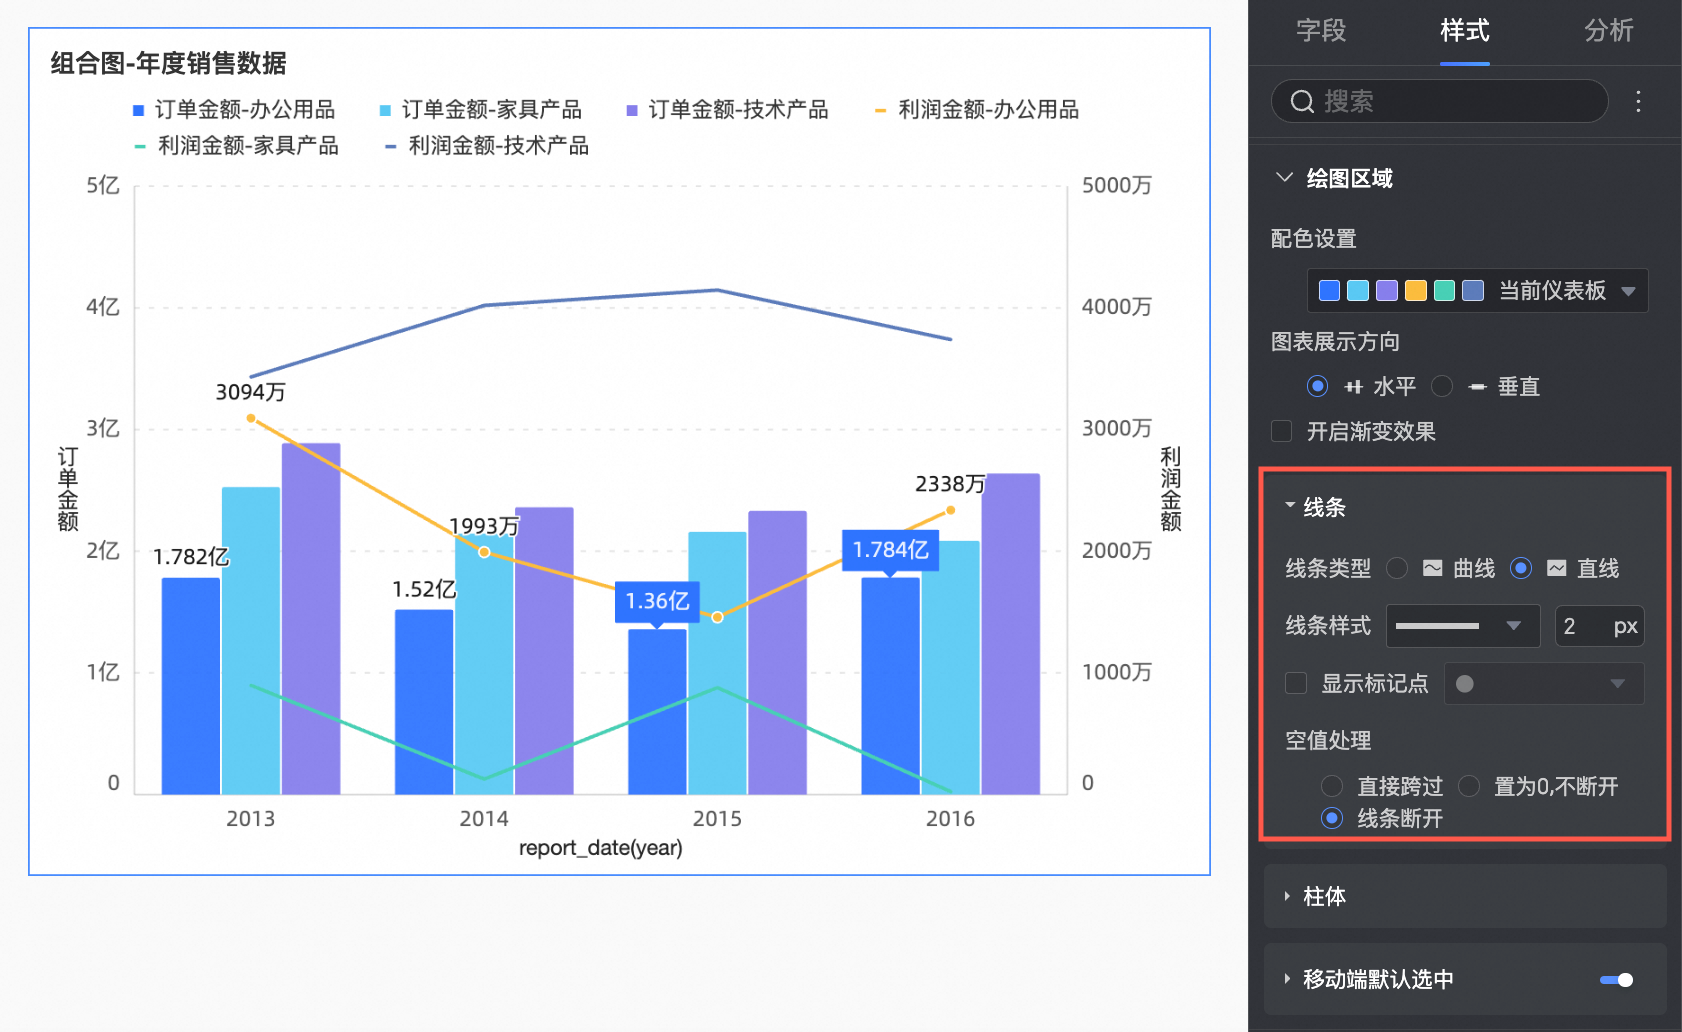
Task: Click the 1.784亿 data label
Action: (x=890, y=550)
